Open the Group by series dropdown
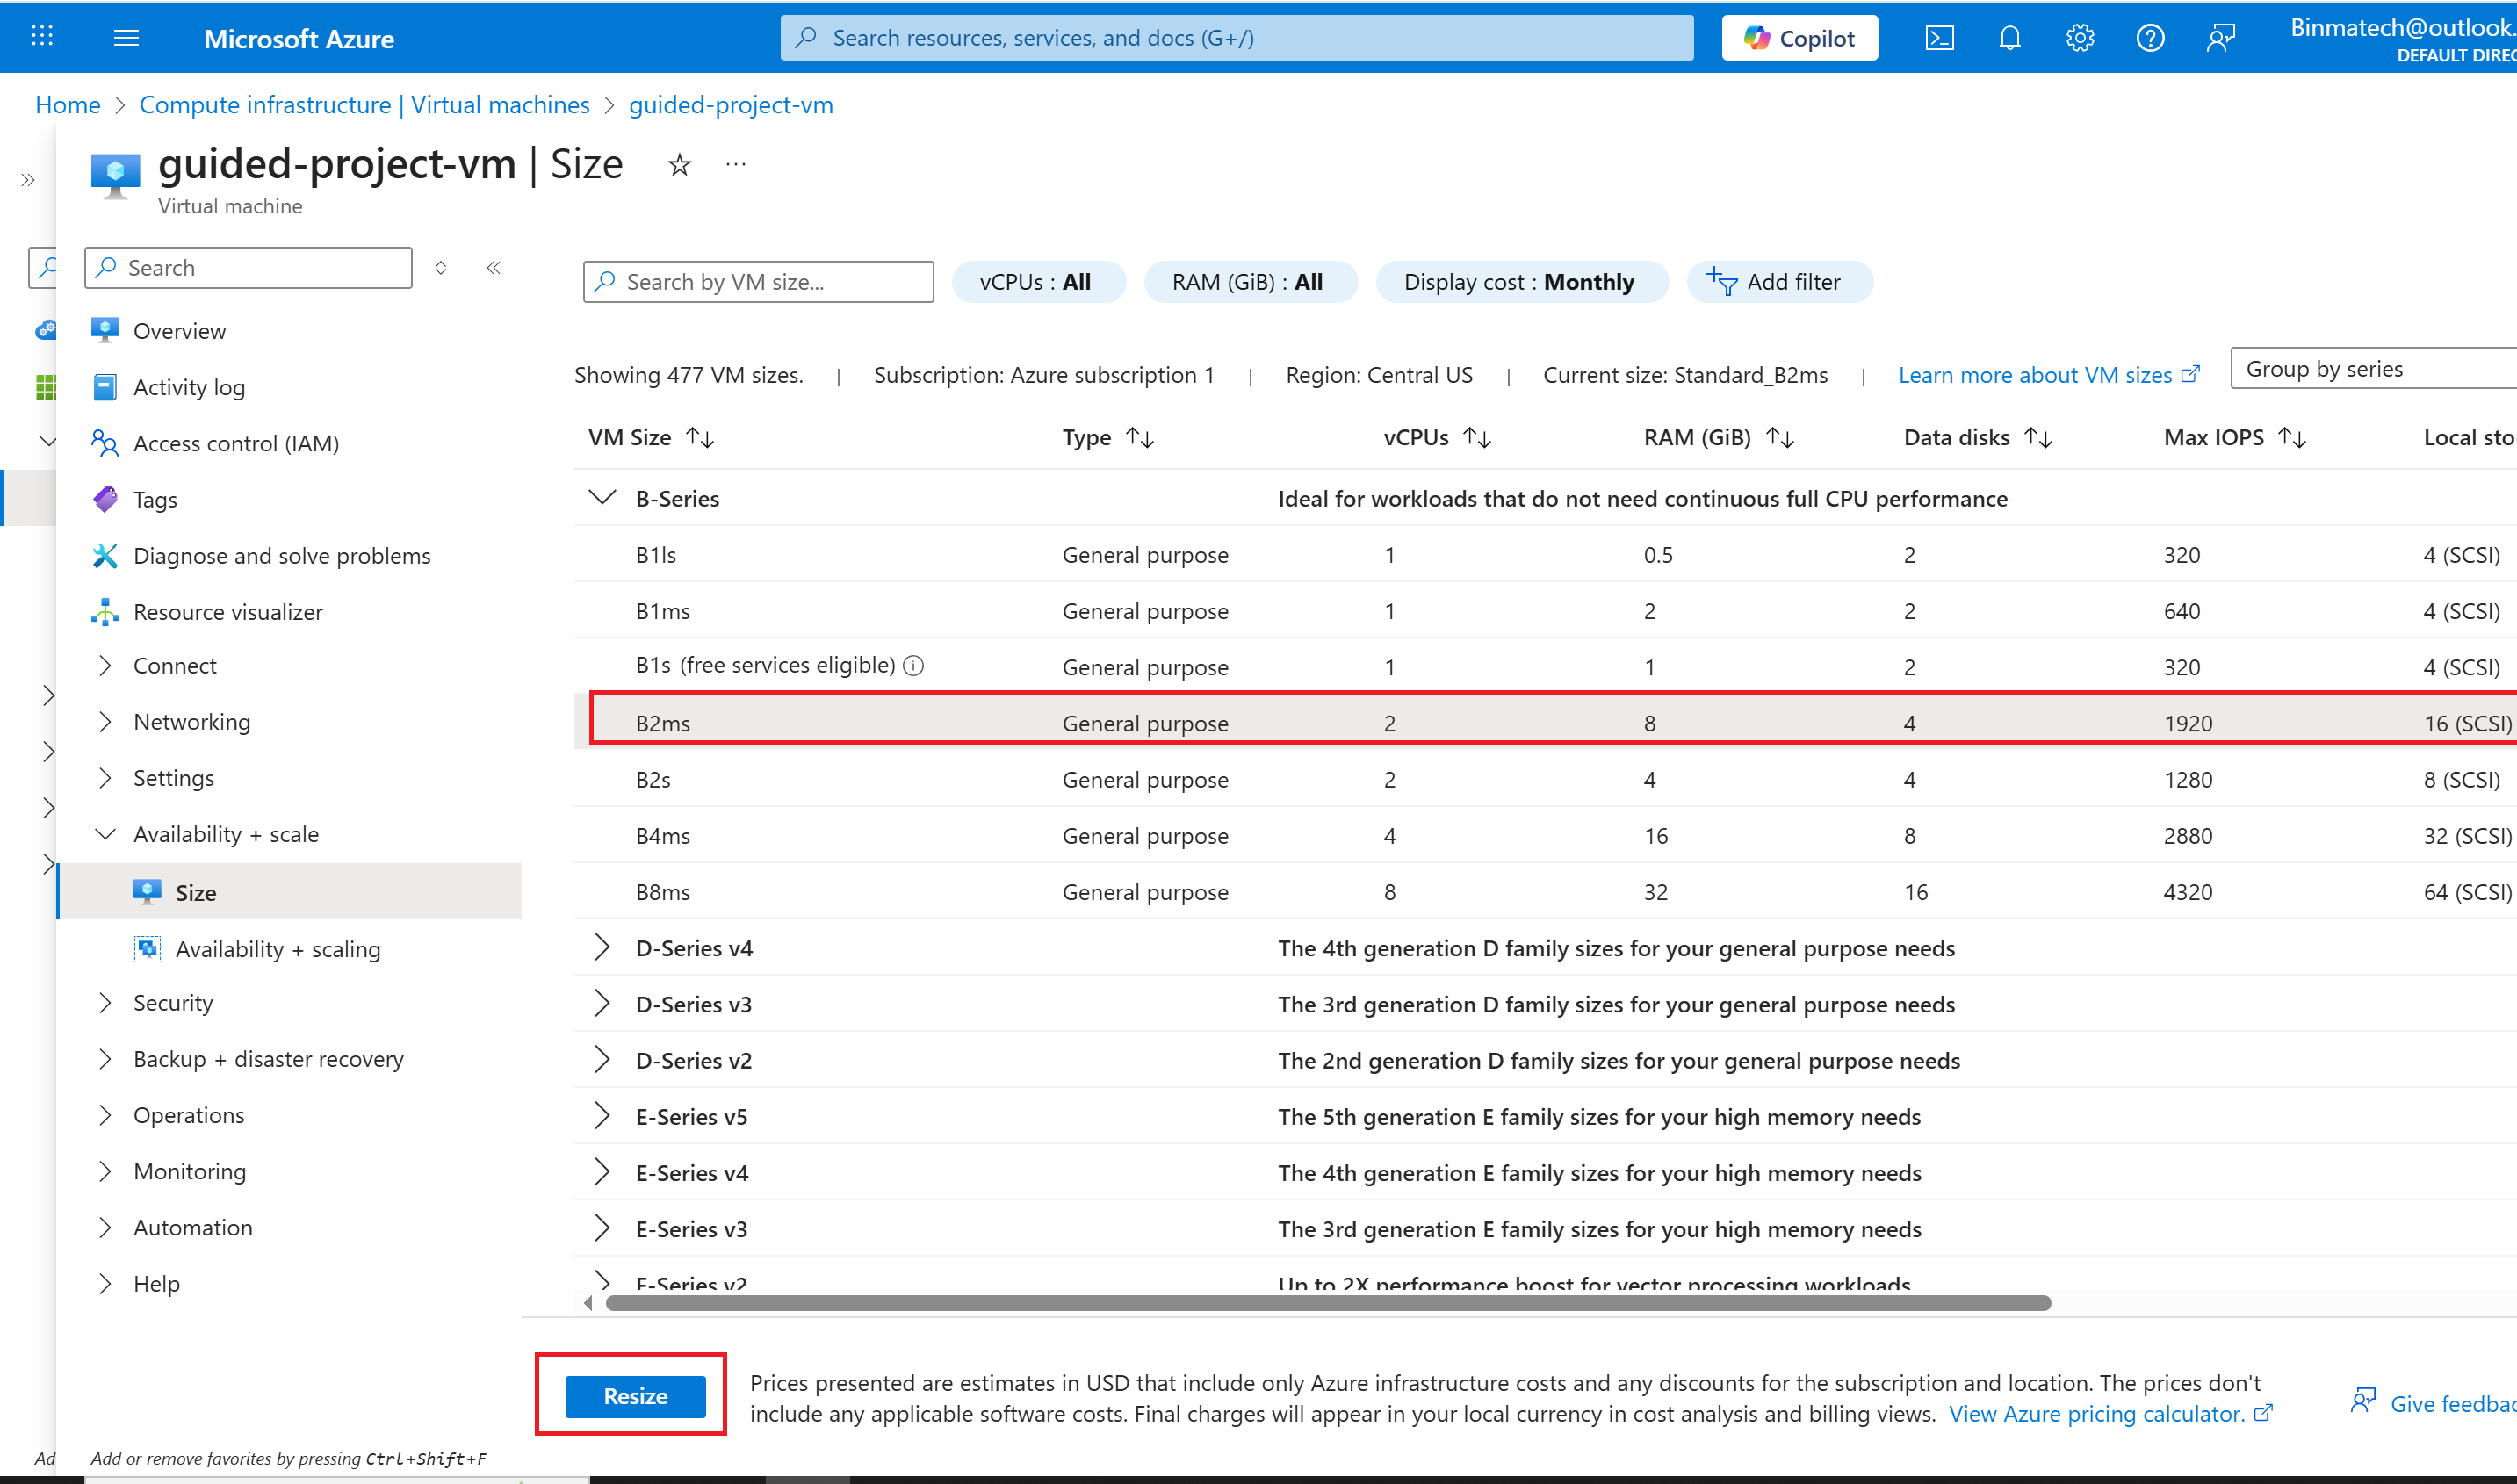 (x=2370, y=369)
